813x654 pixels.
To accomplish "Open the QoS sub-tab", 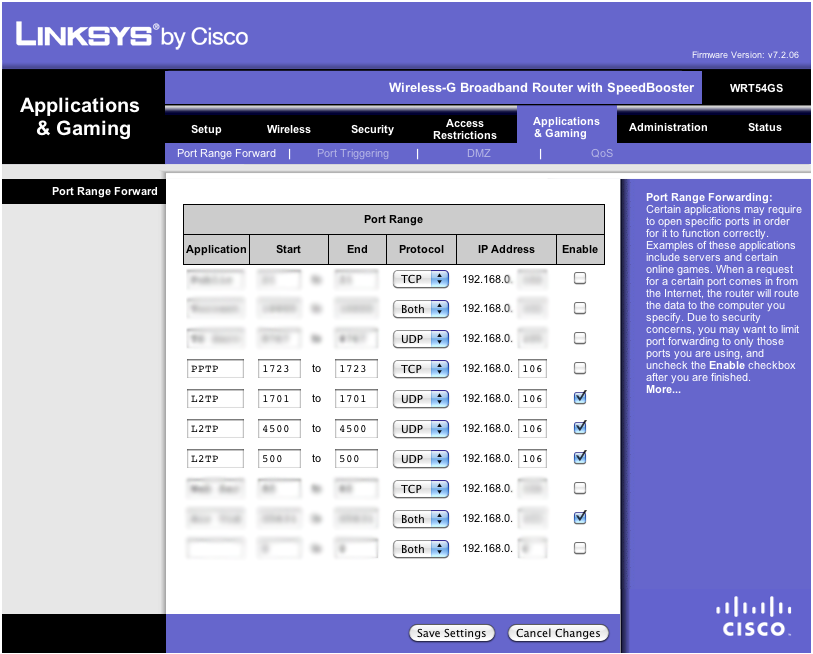I will coord(601,154).
